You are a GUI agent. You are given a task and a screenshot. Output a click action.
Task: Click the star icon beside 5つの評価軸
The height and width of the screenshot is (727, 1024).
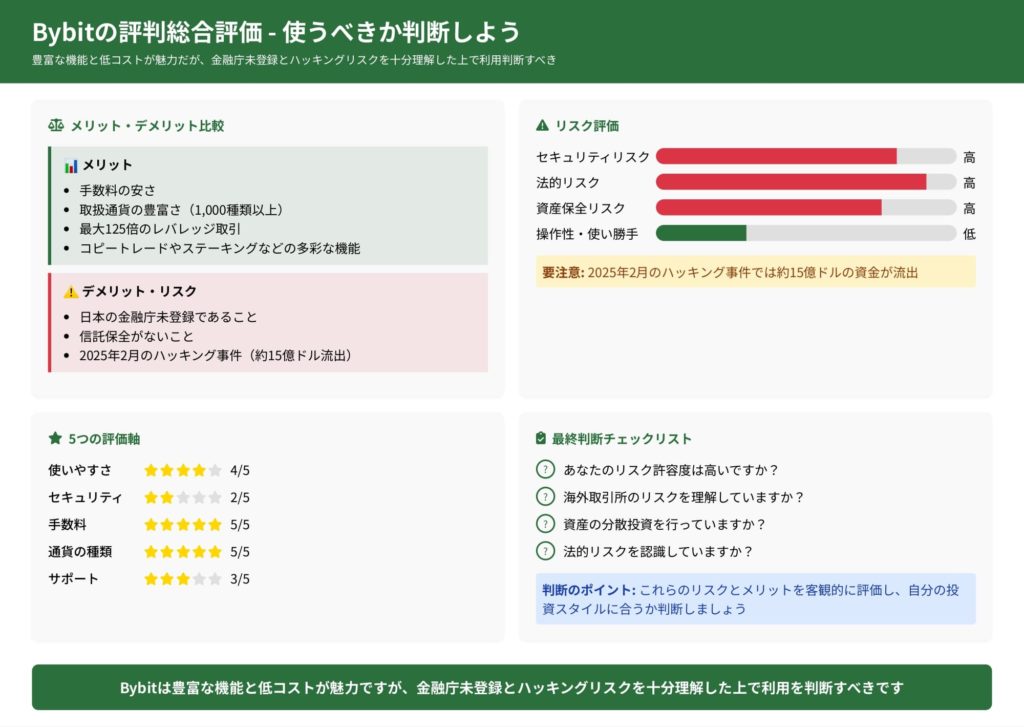56,438
